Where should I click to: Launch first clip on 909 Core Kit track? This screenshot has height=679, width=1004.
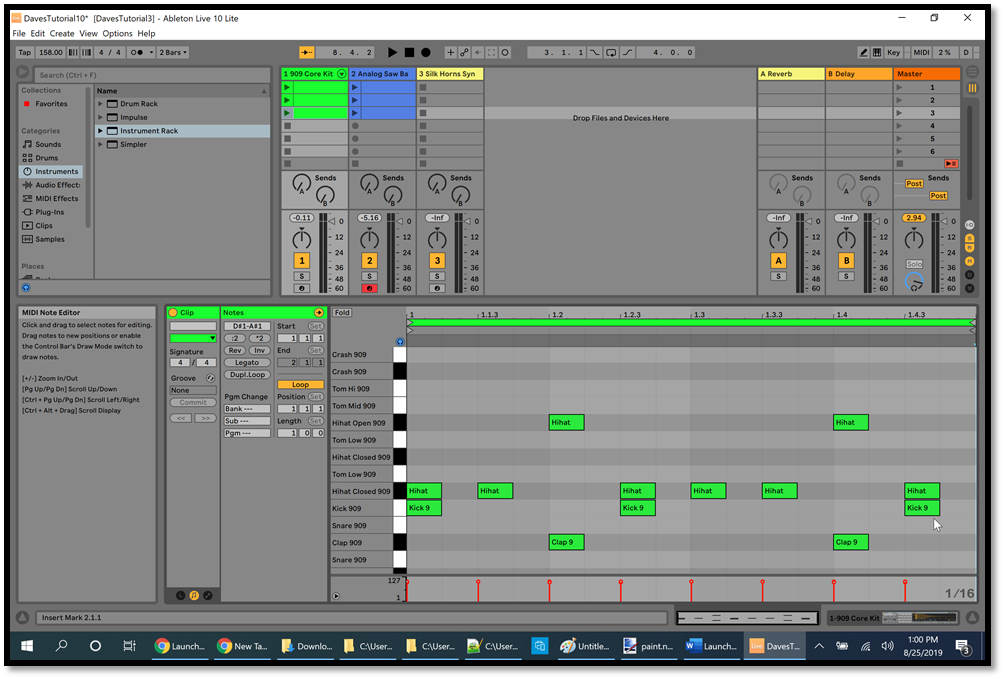(287, 87)
